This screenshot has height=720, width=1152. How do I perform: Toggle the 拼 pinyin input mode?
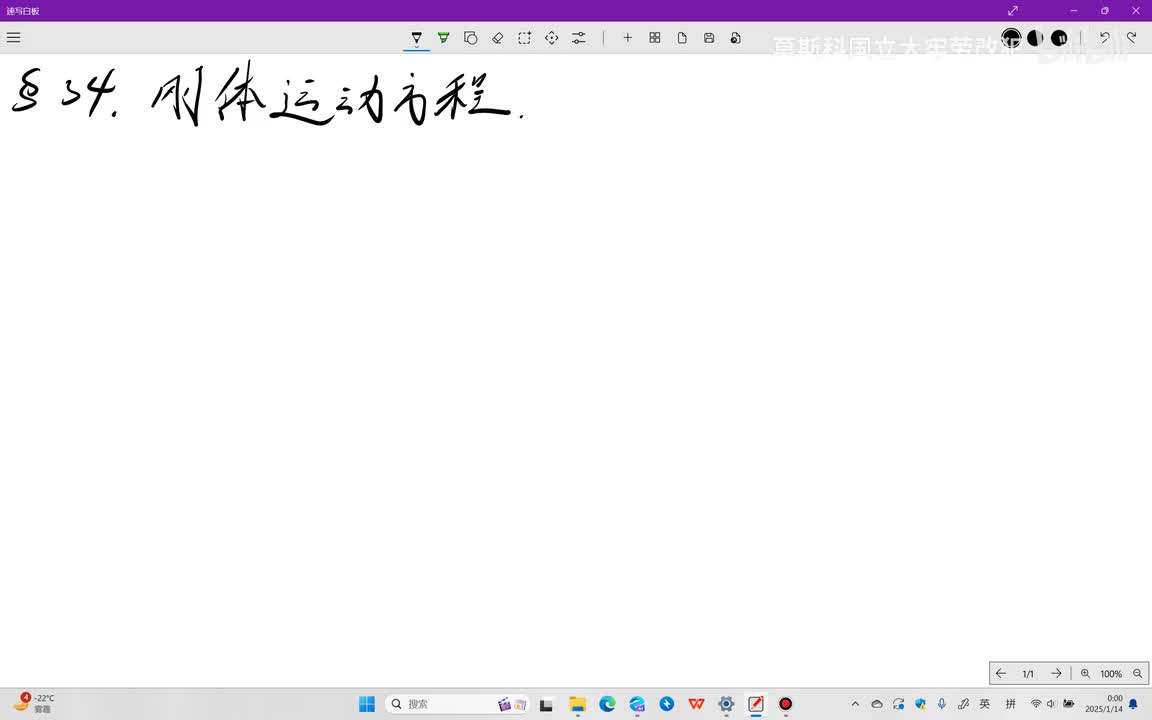coord(1010,704)
